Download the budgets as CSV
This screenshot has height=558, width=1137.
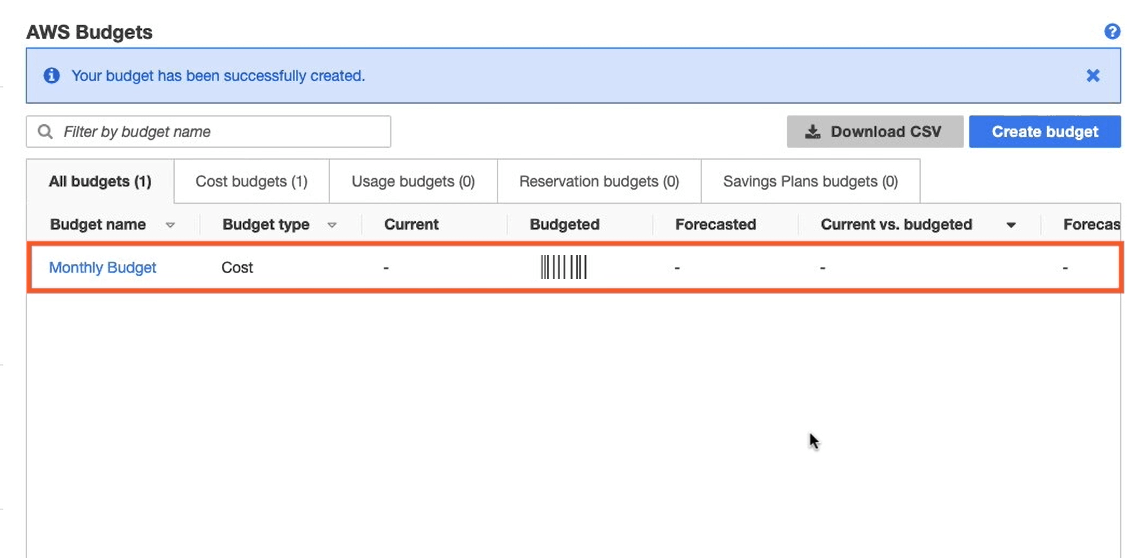(875, 132)
